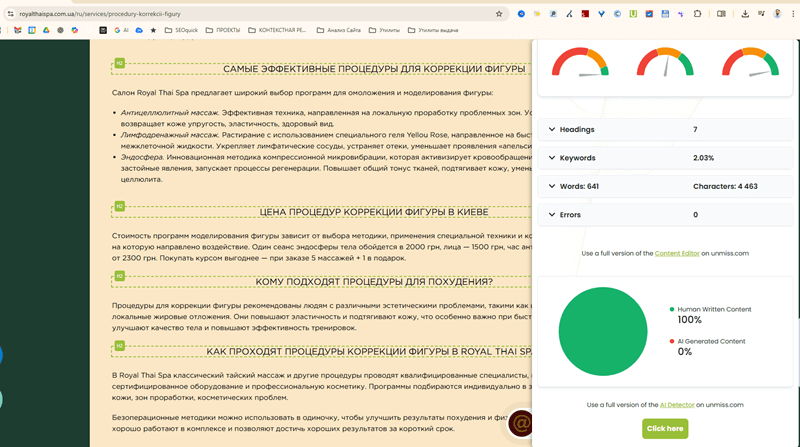This screenshot has height=447, width=800.
Task: Open the SEOquick bookmarks folder
Action: pos(181,30)
